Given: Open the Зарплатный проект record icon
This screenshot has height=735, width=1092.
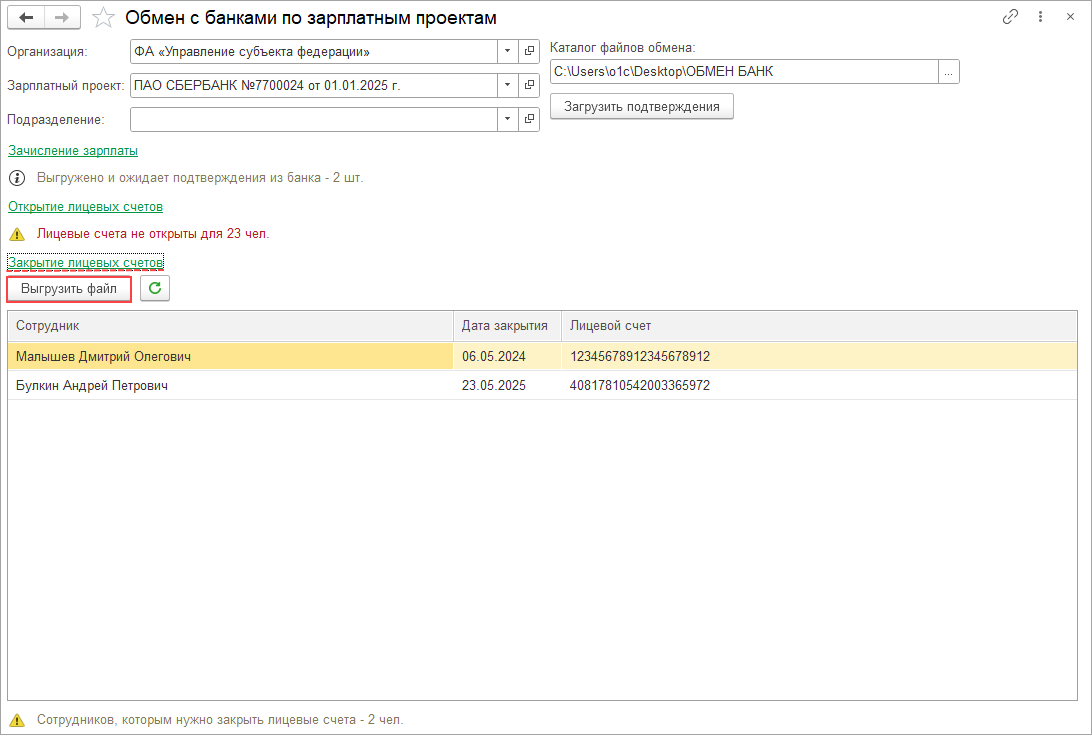Looking at the screenshot, I should point(529,85).
